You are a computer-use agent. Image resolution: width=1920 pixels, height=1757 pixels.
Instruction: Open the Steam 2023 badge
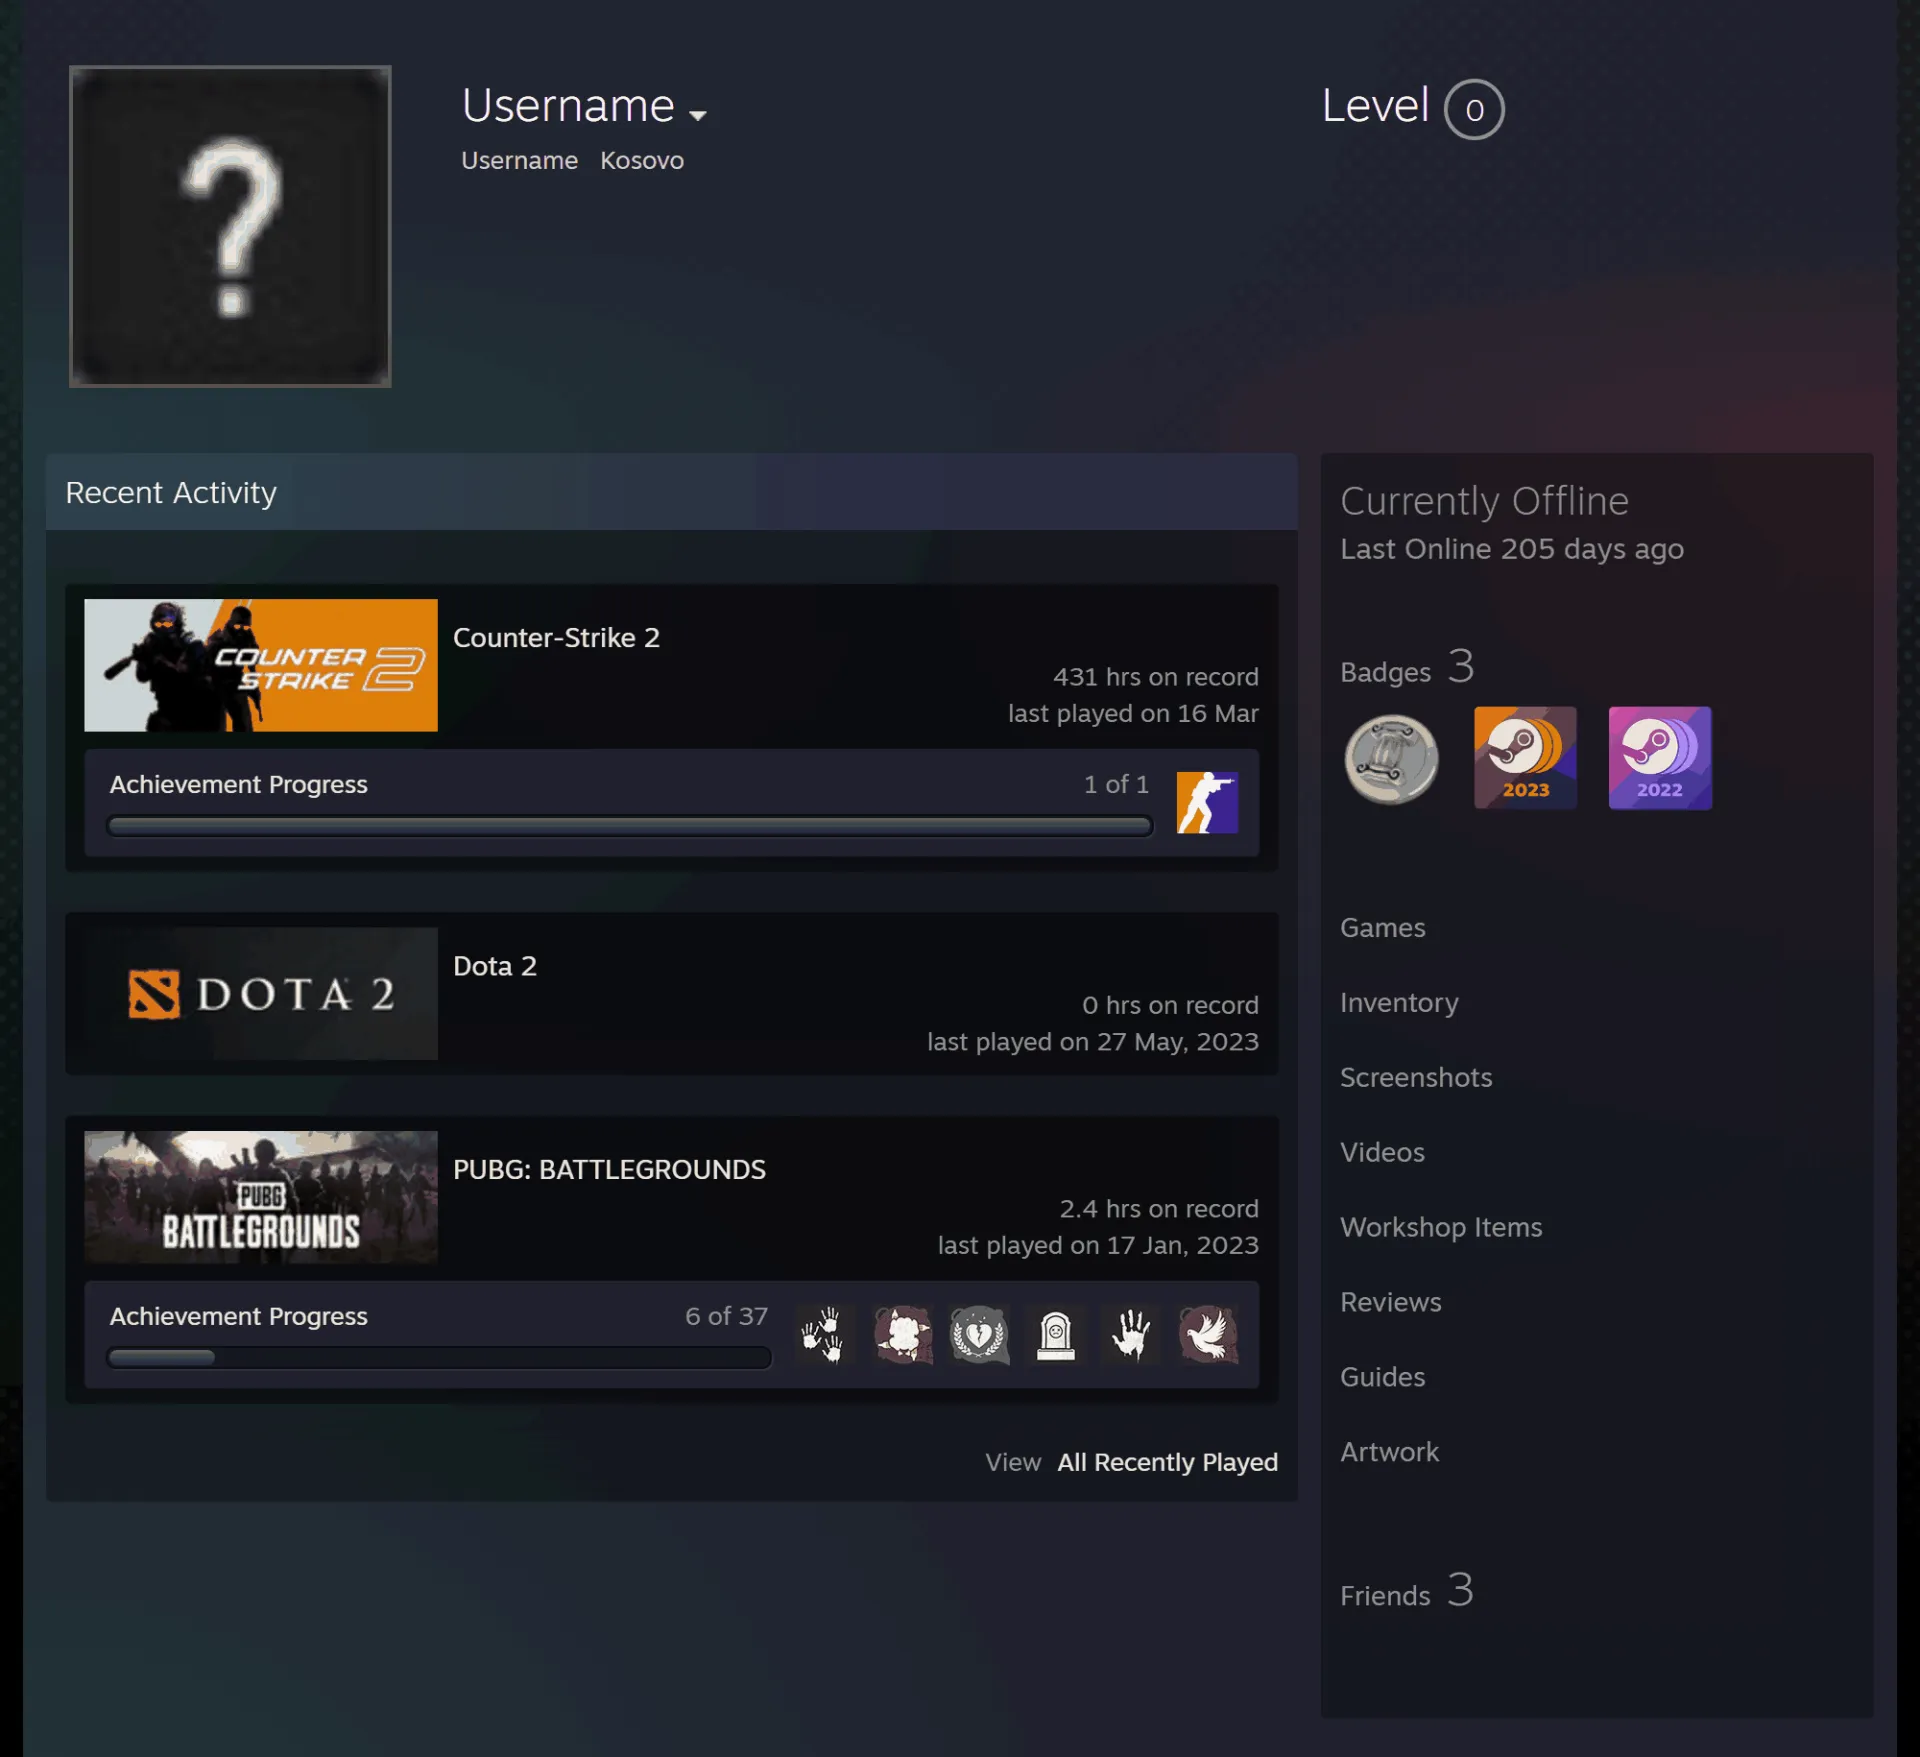1525,758
